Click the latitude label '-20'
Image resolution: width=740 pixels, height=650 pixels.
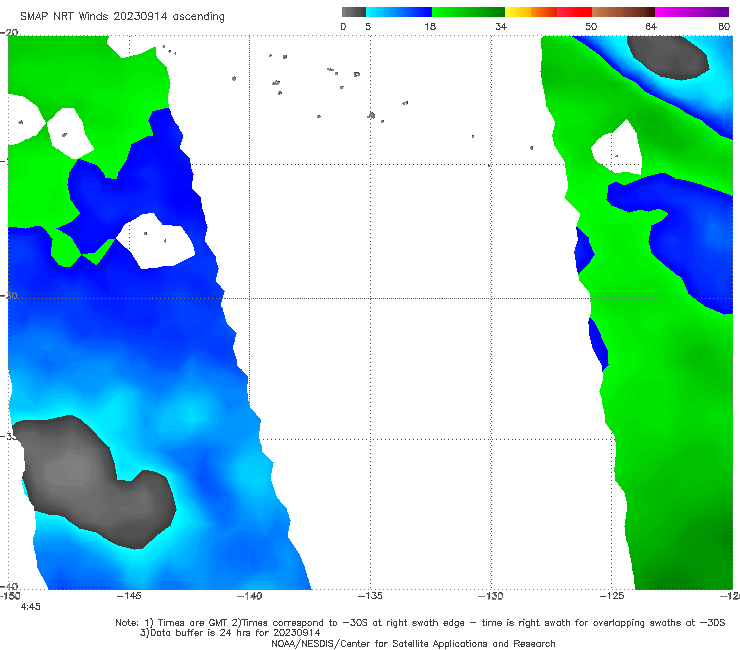(9, 32)
